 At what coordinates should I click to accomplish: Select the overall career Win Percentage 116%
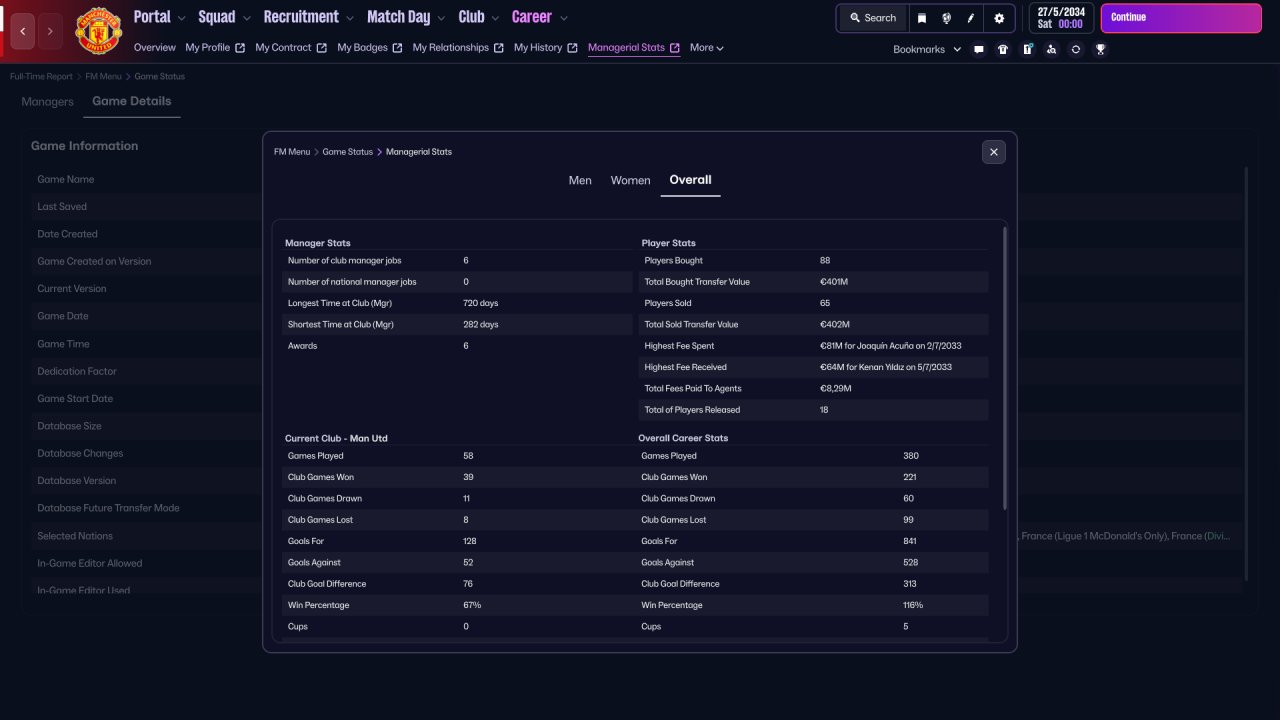point(912,605)
